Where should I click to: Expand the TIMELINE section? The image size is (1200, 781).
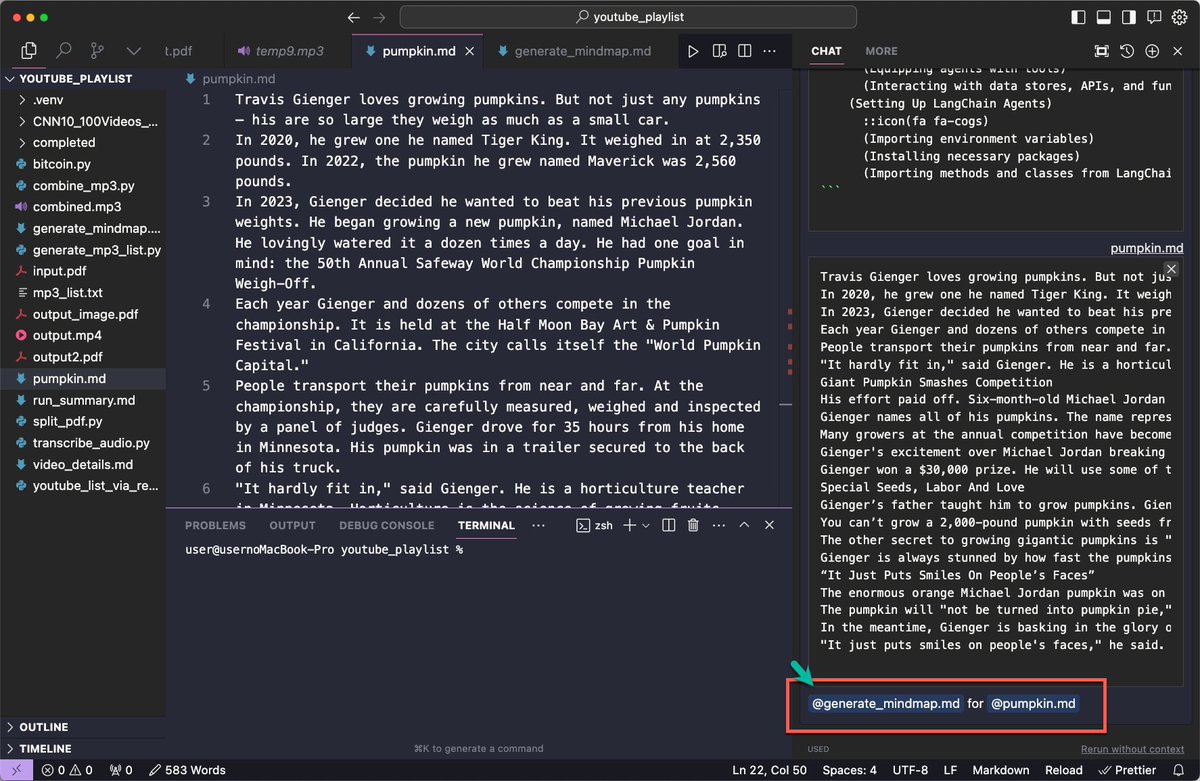(x=83, y=748)
